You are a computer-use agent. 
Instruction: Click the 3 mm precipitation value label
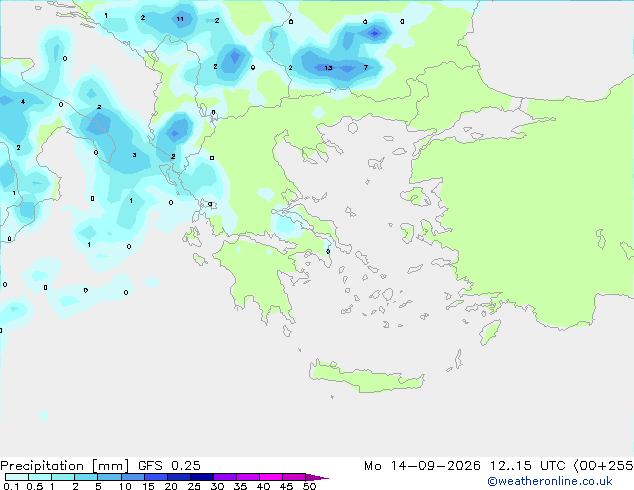(134, 155)
